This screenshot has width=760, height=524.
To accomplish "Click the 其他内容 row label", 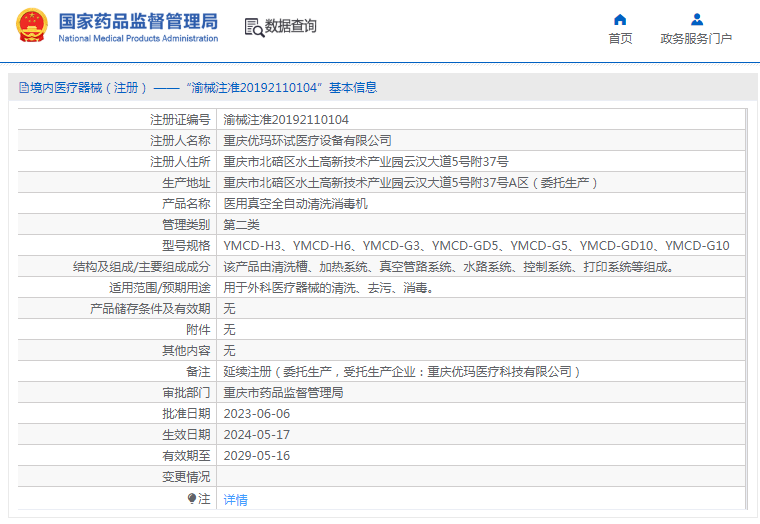I will 186,350.
